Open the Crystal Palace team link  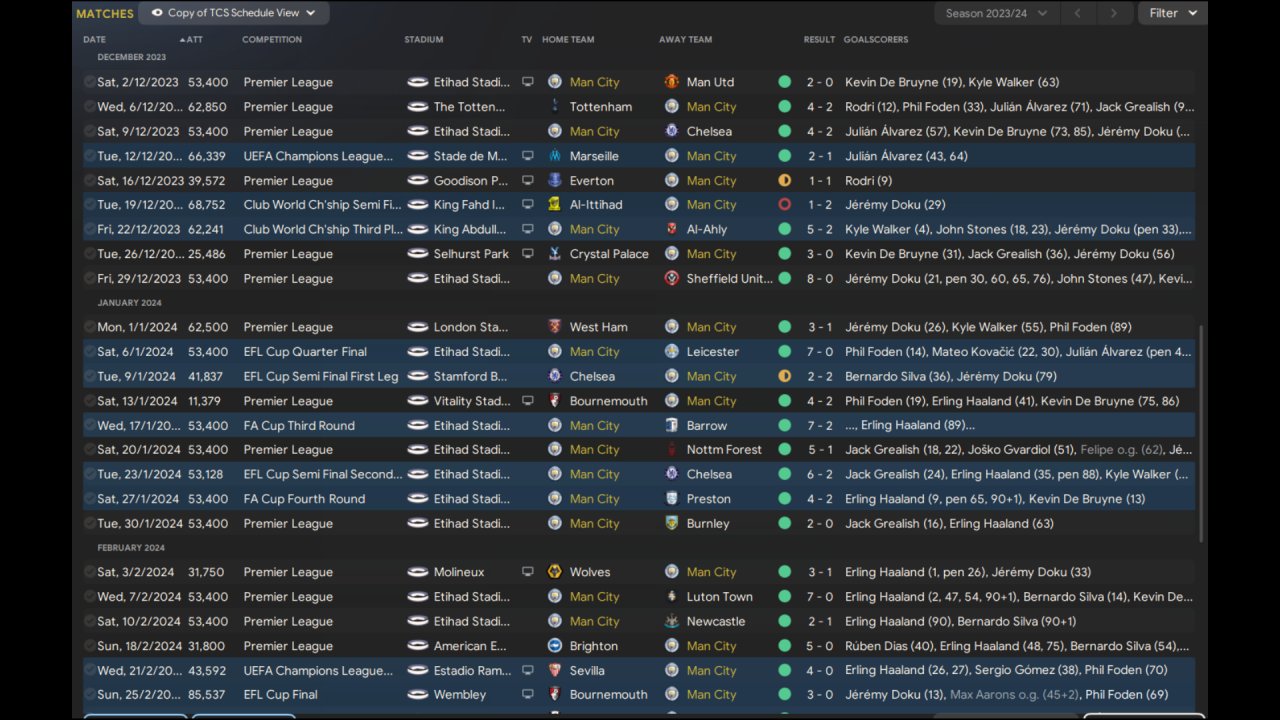(609, 254)
